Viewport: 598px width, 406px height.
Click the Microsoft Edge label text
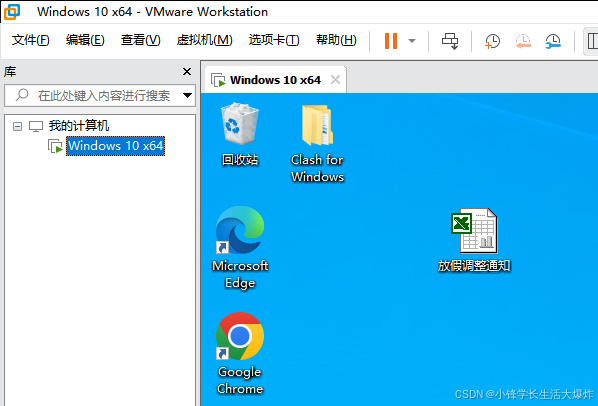tap(240, 274)
